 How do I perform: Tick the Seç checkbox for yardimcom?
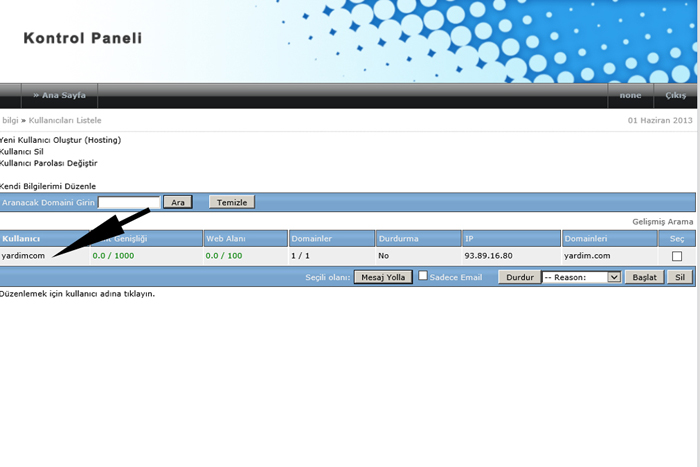tap(677, 257)
